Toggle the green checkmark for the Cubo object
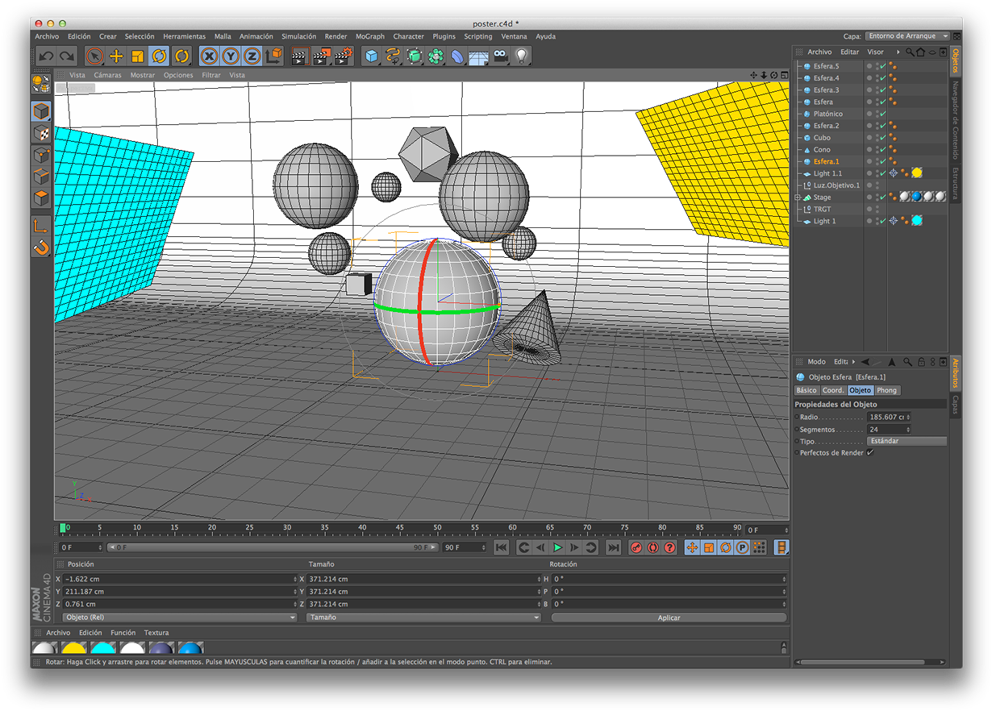 [x=881, y=138]
